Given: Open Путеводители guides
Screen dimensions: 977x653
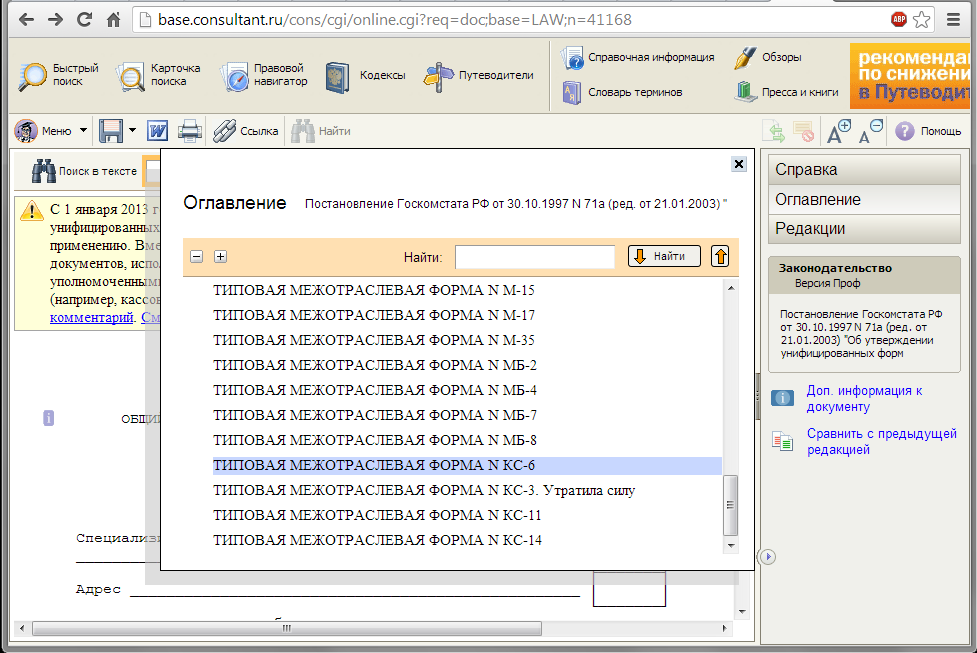Looking at the screenshot, I should point(478,76).
